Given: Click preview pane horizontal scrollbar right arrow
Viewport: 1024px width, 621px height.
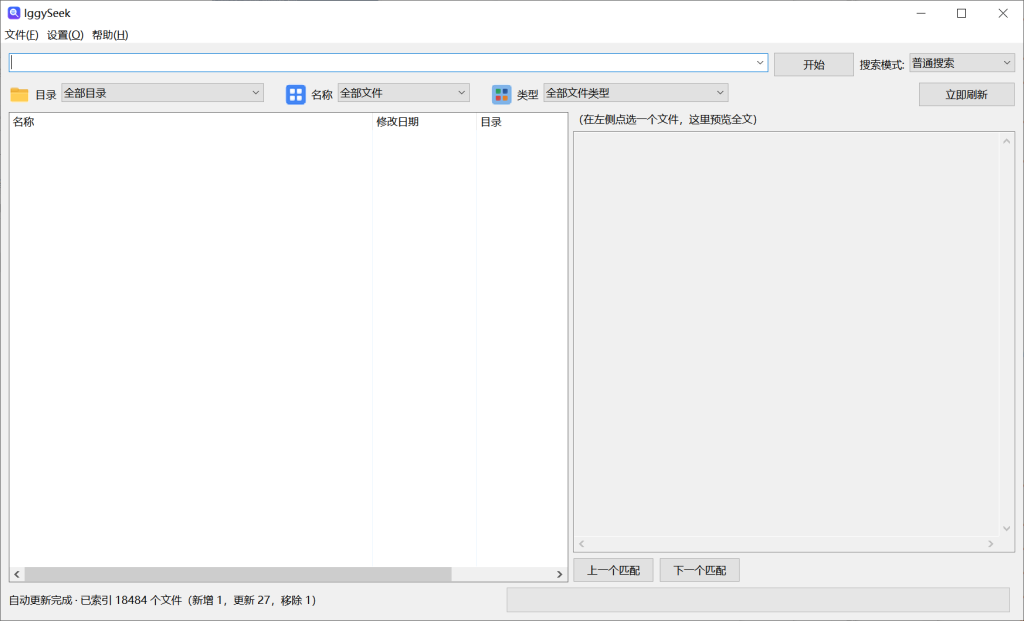Looking at the screenshot, I should (991, 543).
